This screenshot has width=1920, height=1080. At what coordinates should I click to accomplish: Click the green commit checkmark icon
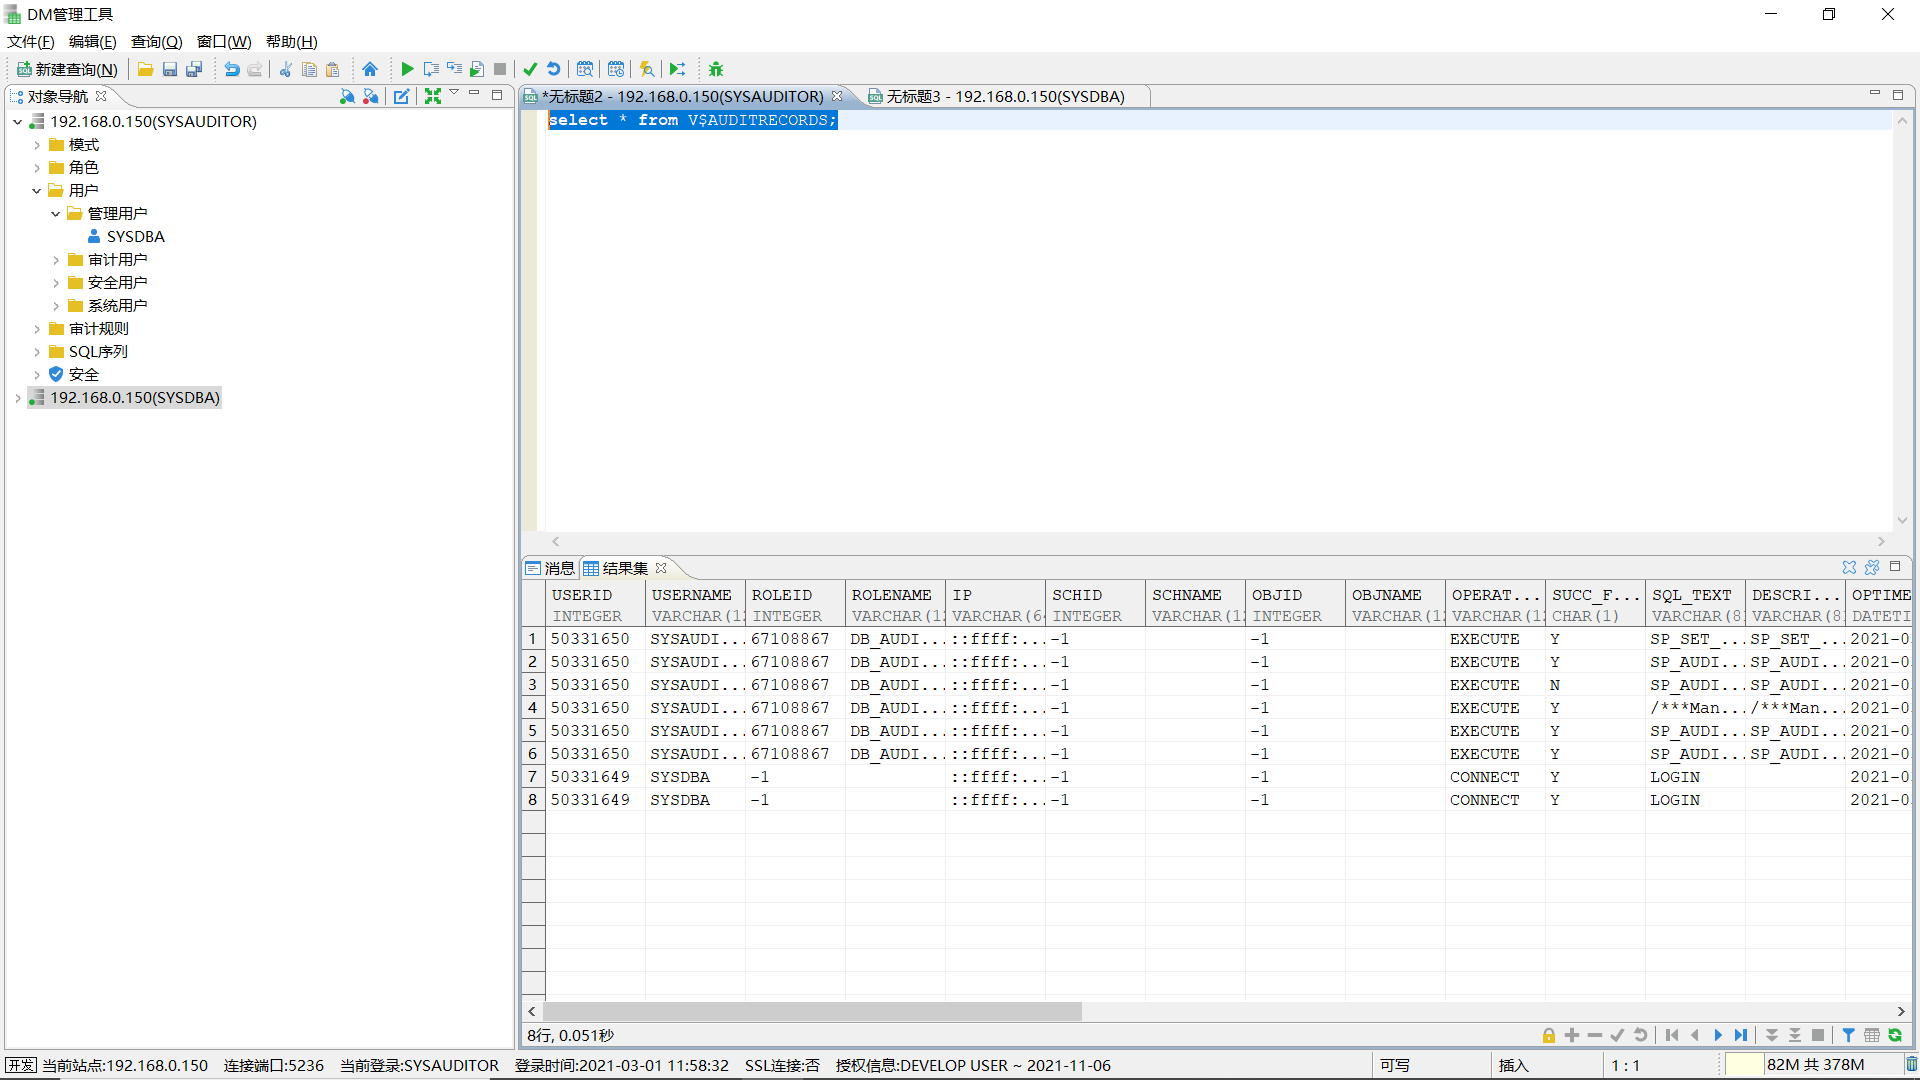pos(530,69)
